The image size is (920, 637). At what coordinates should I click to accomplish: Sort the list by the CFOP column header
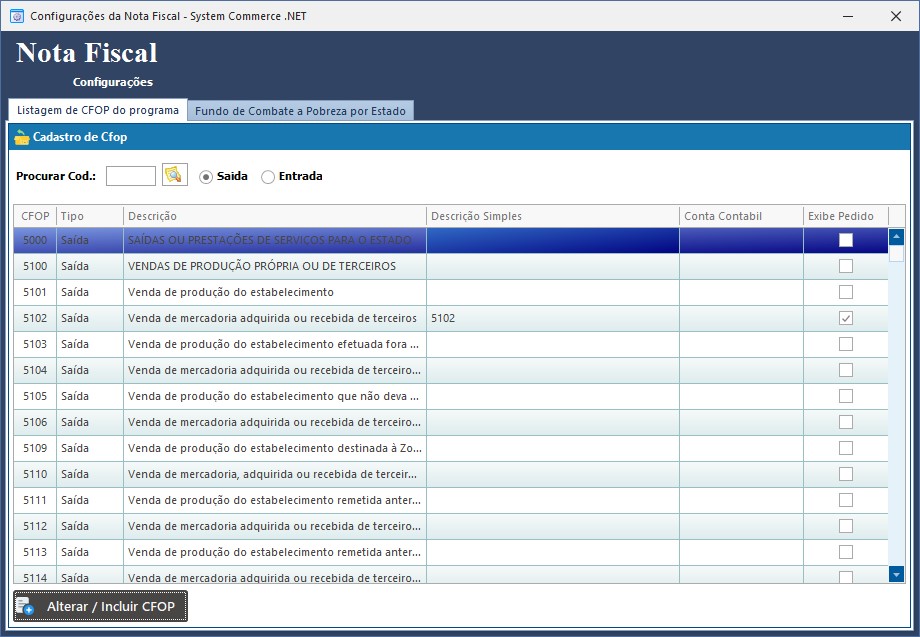34,215
